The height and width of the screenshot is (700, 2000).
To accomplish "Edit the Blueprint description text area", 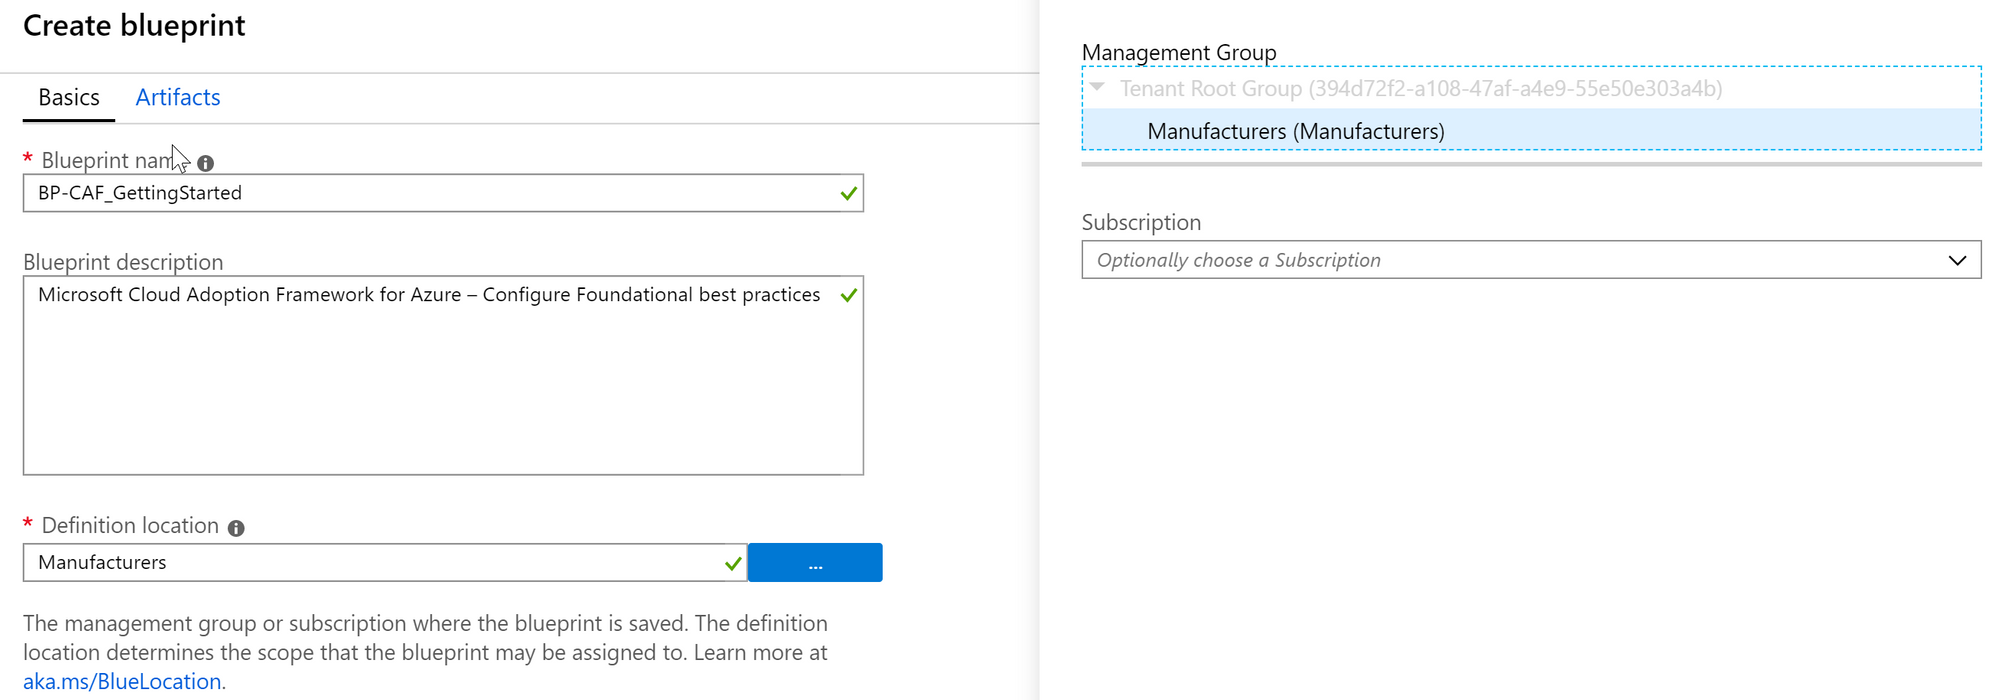I will 443,375.
